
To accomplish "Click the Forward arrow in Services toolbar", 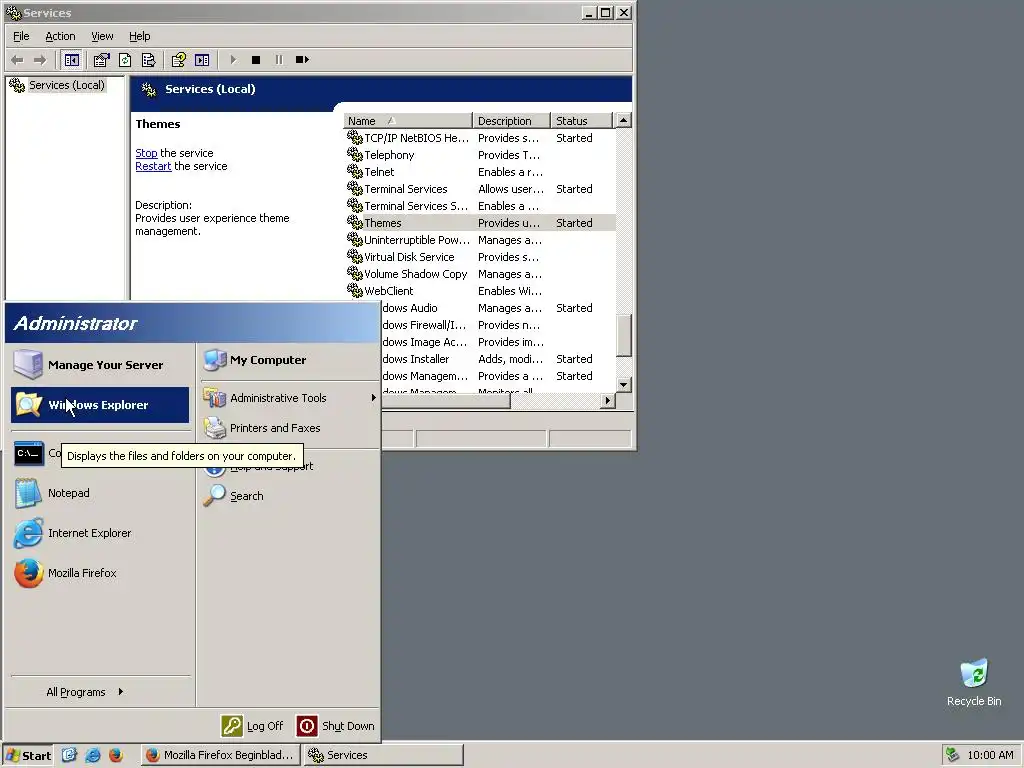I will [40, 60].
